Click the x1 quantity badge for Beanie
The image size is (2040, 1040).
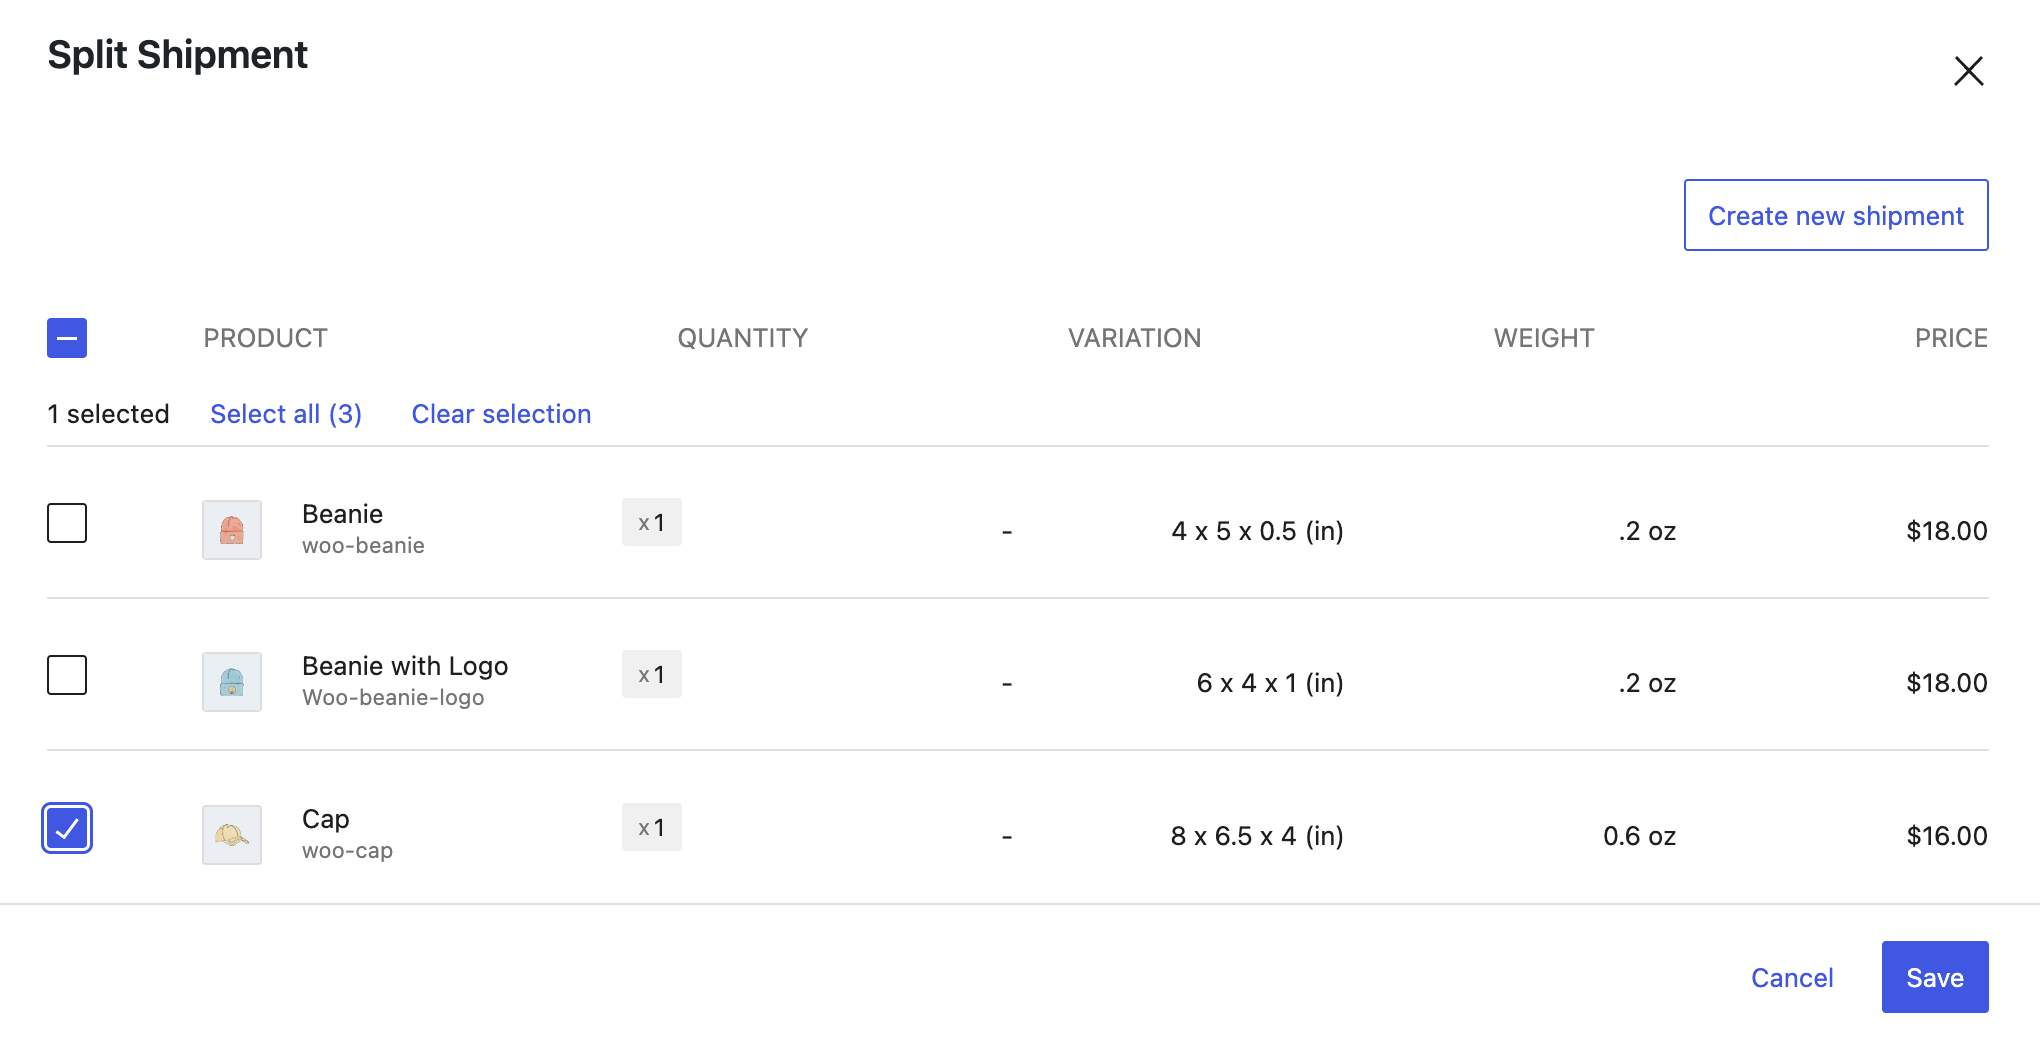pyautogui.click(x=651, y=522)
